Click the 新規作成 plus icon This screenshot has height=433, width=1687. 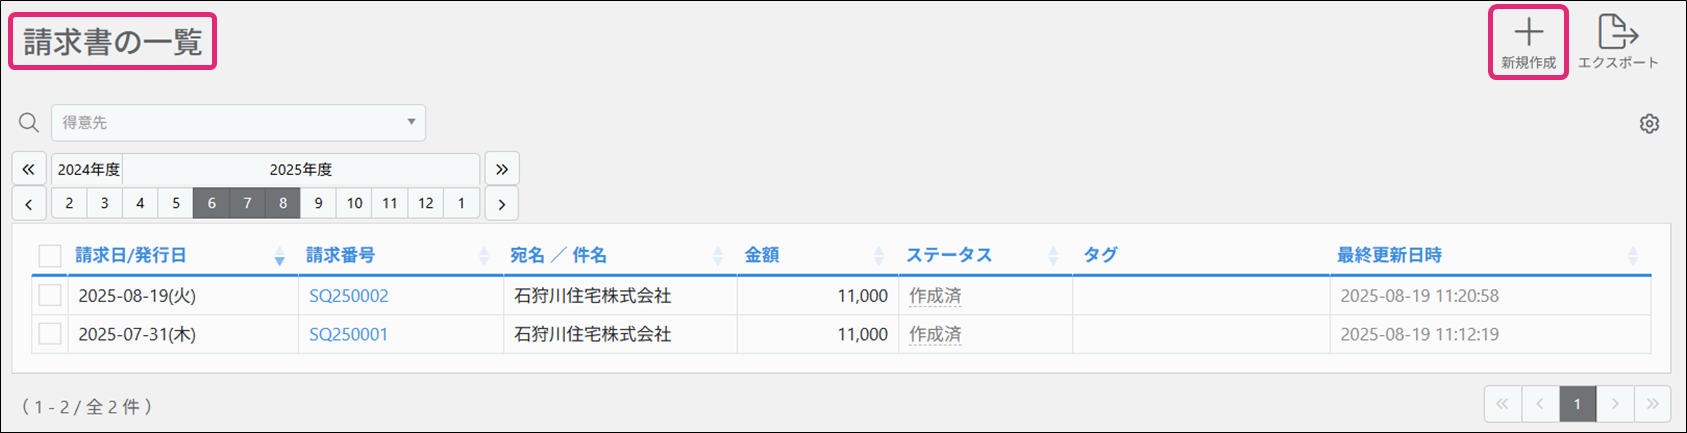click(1527, 34)
